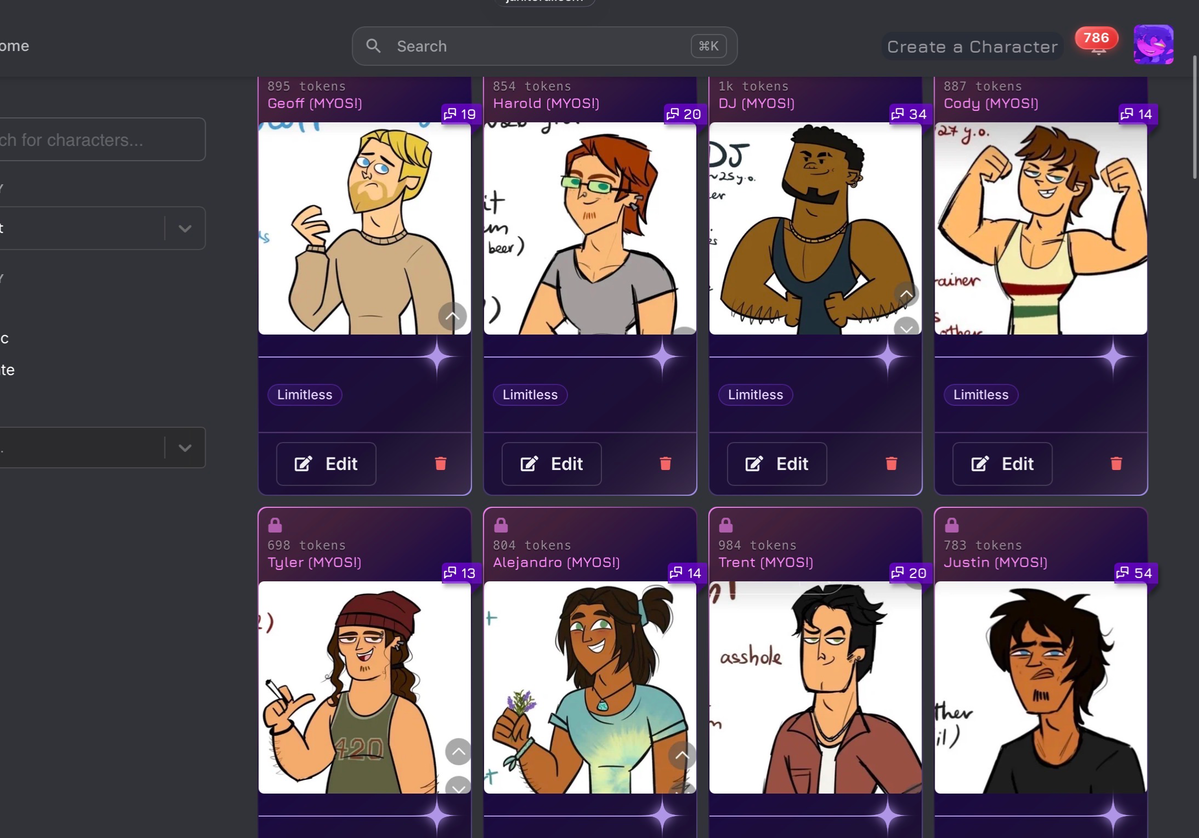This screenshot has height=838, width=1199.
Task: Click down arrow on DJ's image
Action: [x=906, y=327]
